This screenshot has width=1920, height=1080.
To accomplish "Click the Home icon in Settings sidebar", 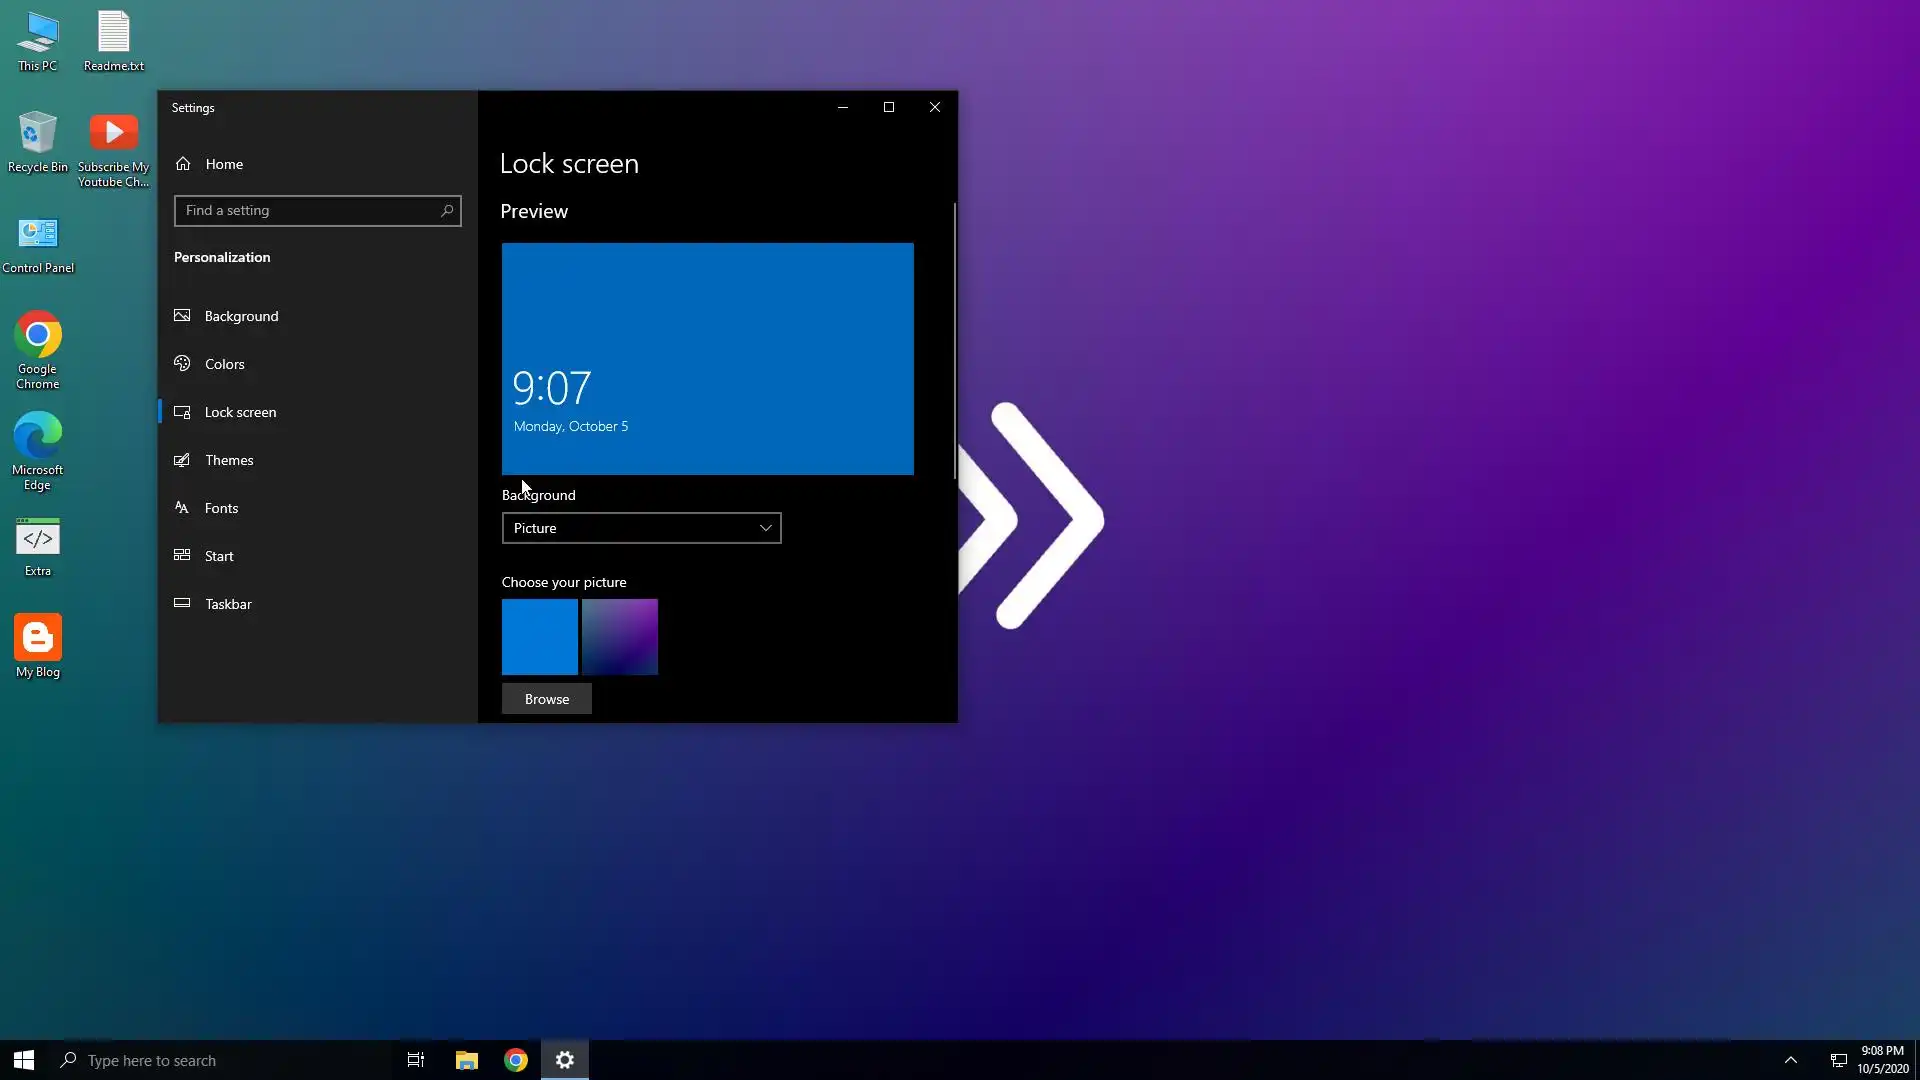I will [x=183, y=164].
